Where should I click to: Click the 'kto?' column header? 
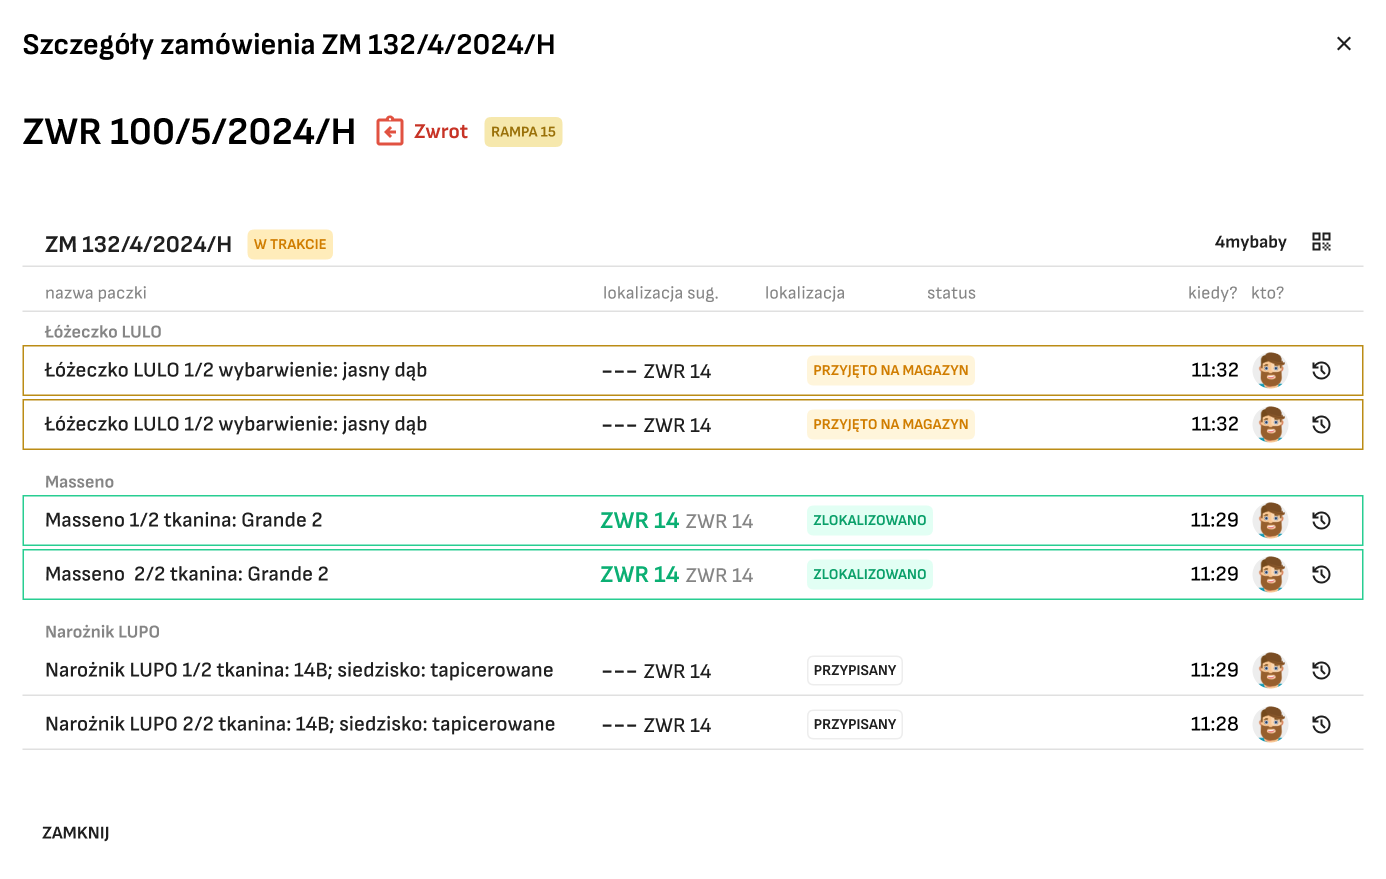pos(1267,293)
